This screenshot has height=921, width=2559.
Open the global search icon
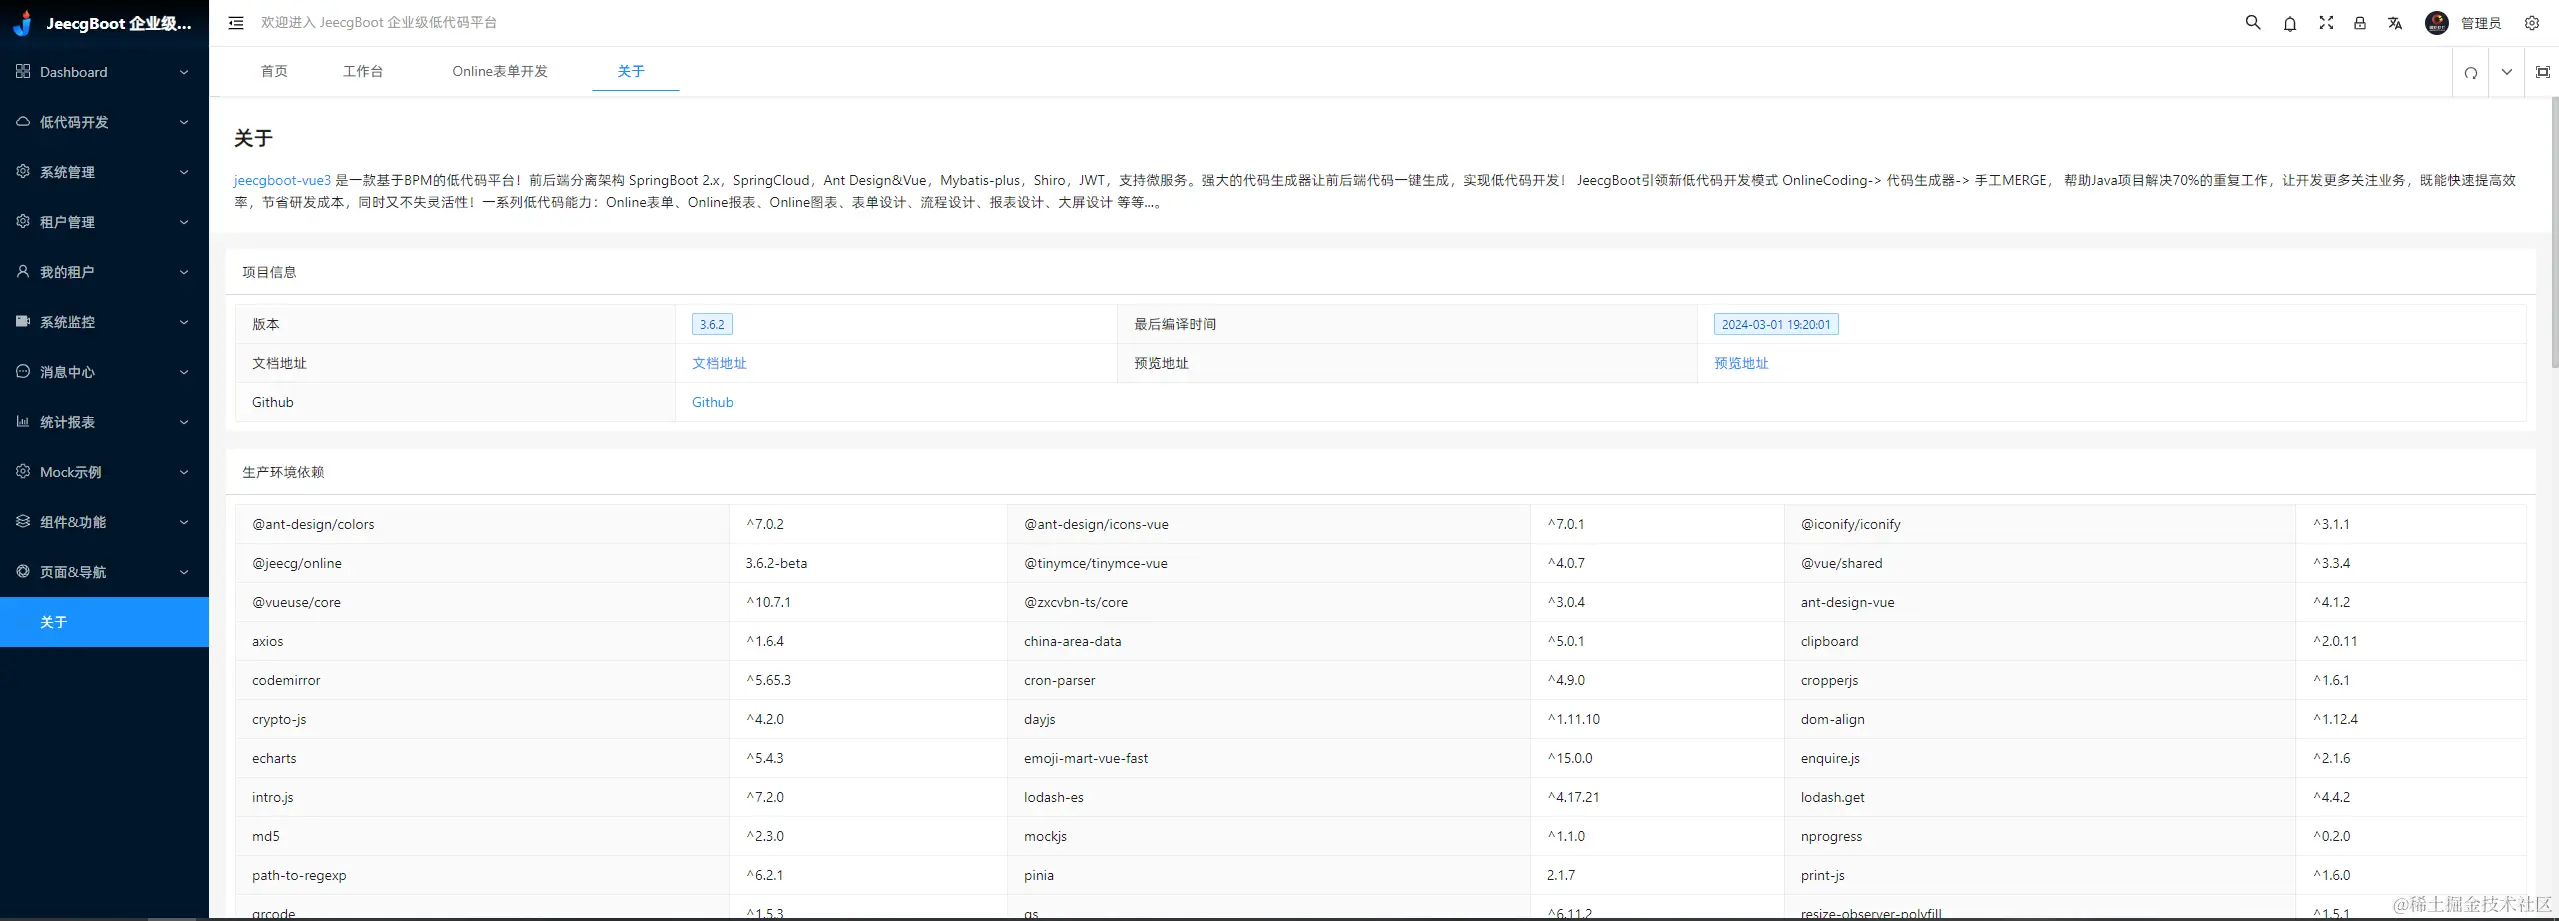[2252, 22]
